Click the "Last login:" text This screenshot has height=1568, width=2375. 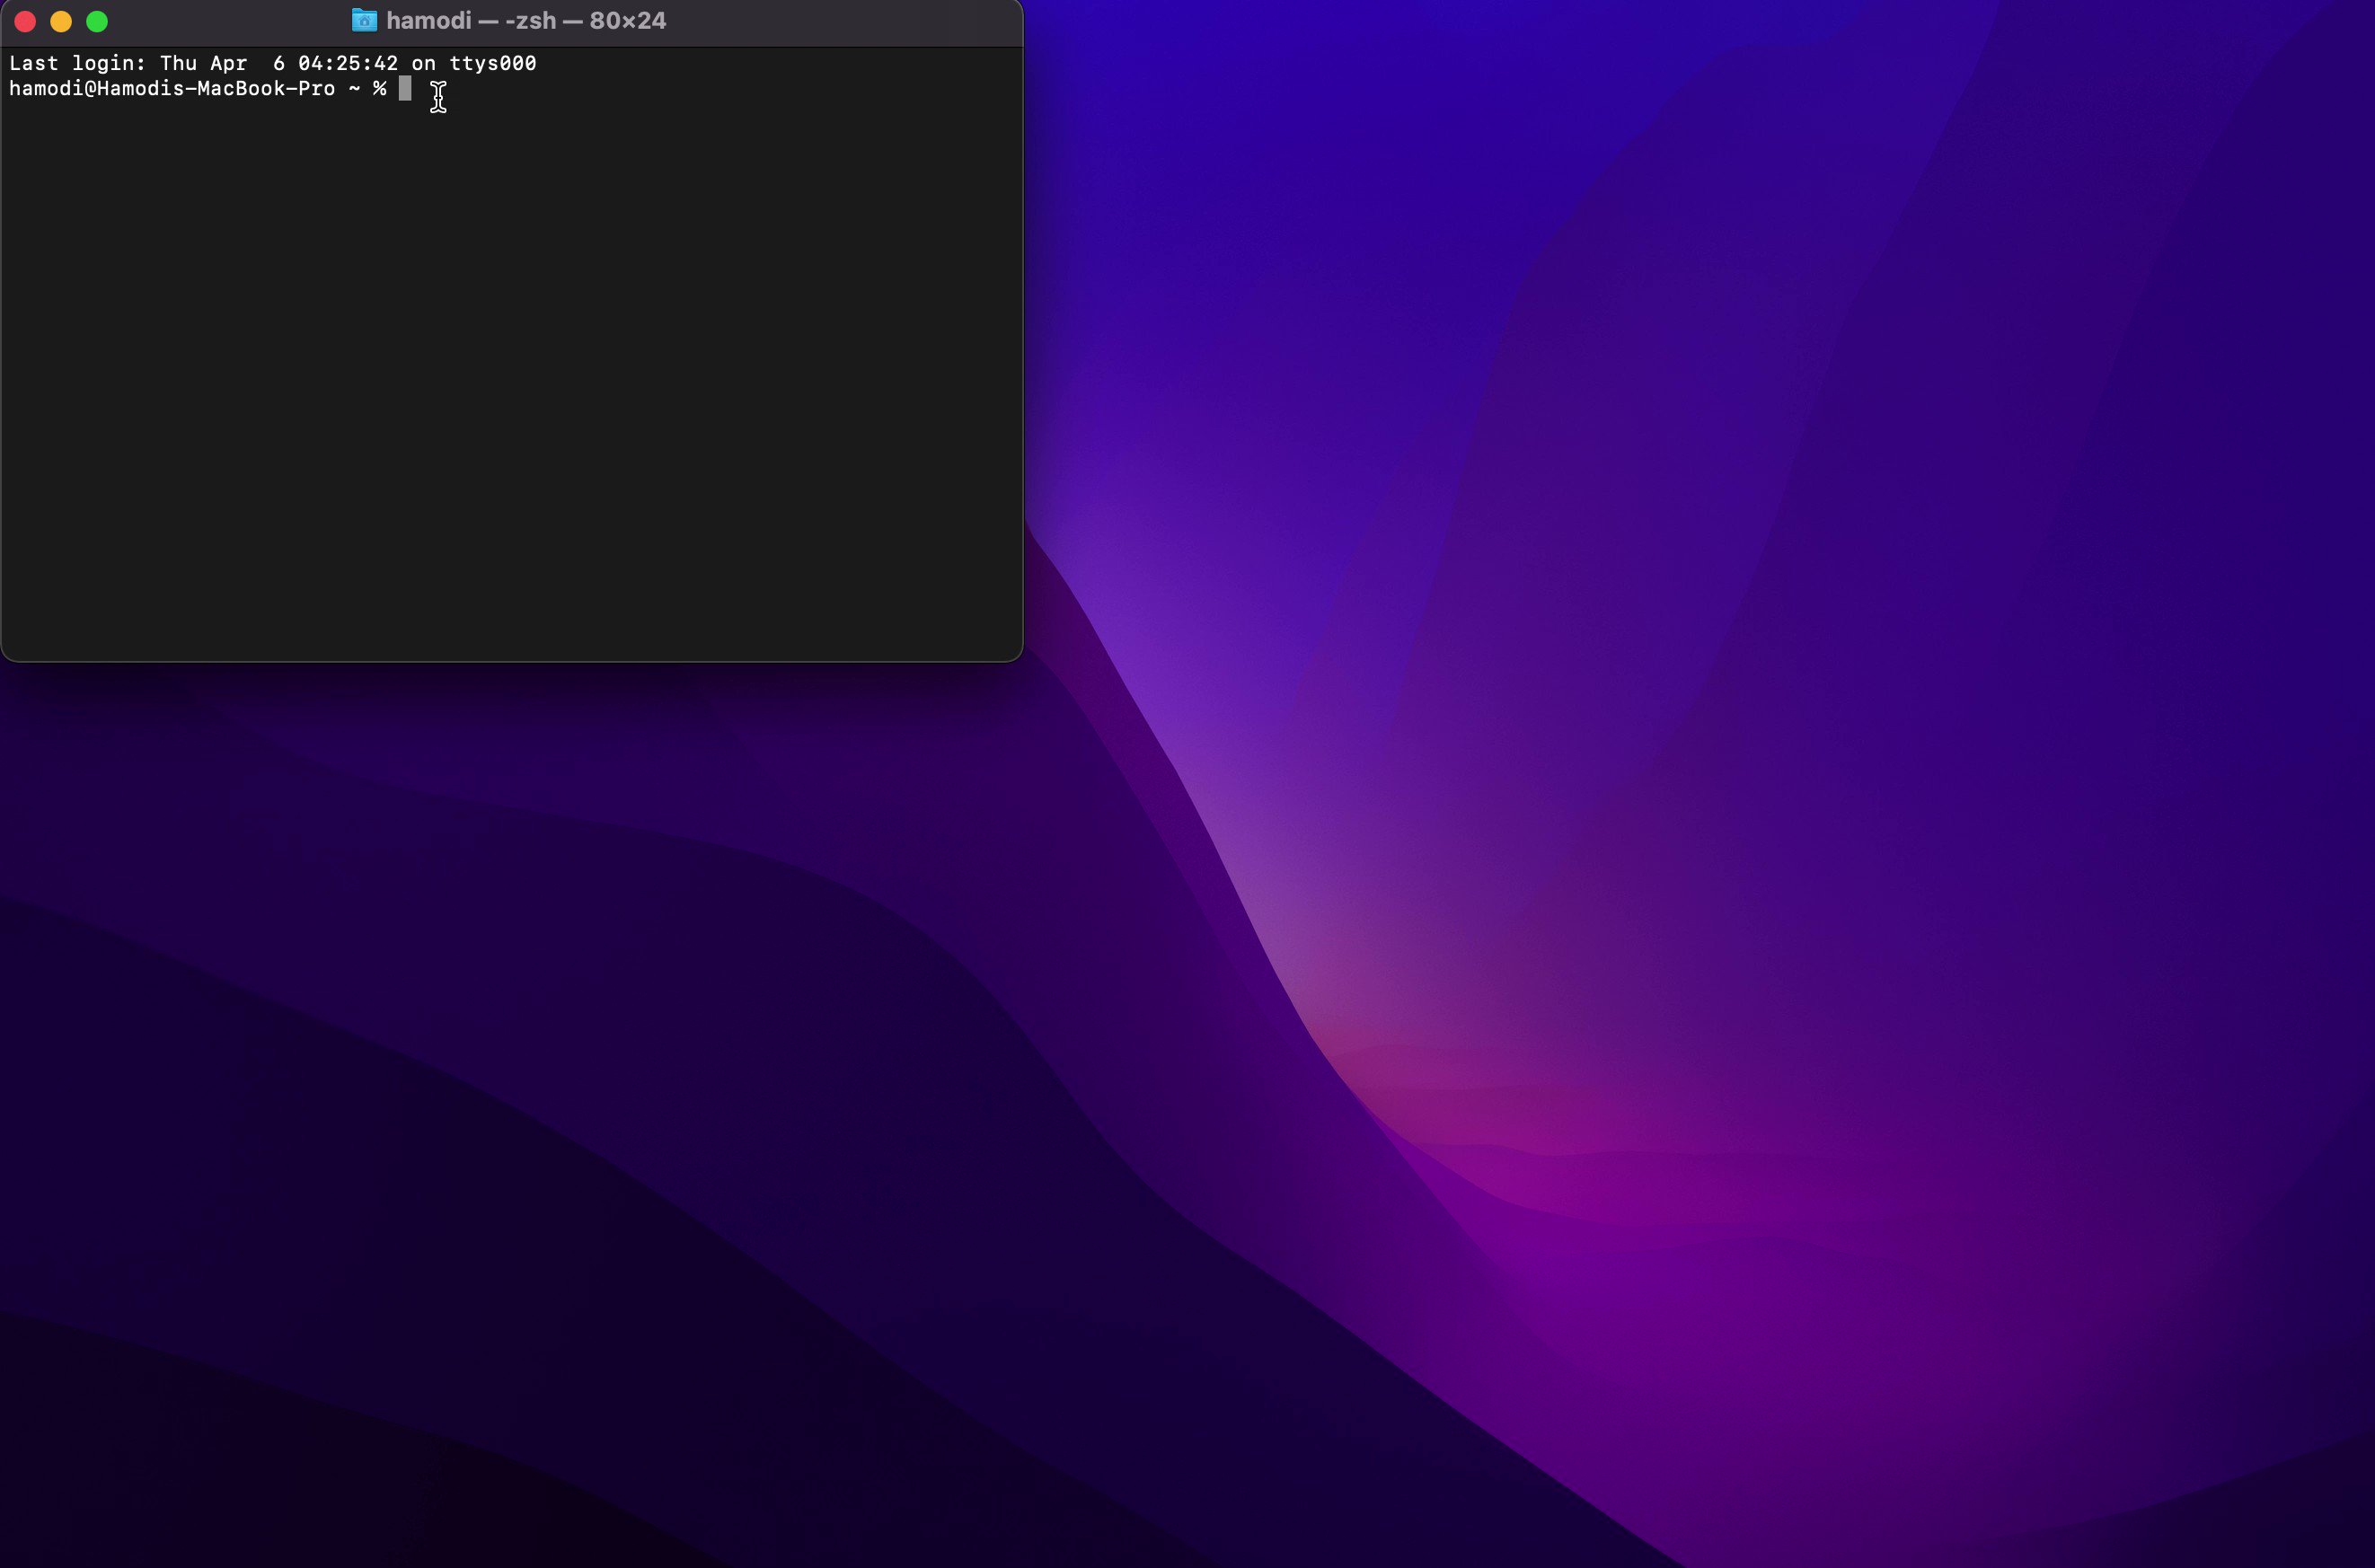[x=77, y=63]
